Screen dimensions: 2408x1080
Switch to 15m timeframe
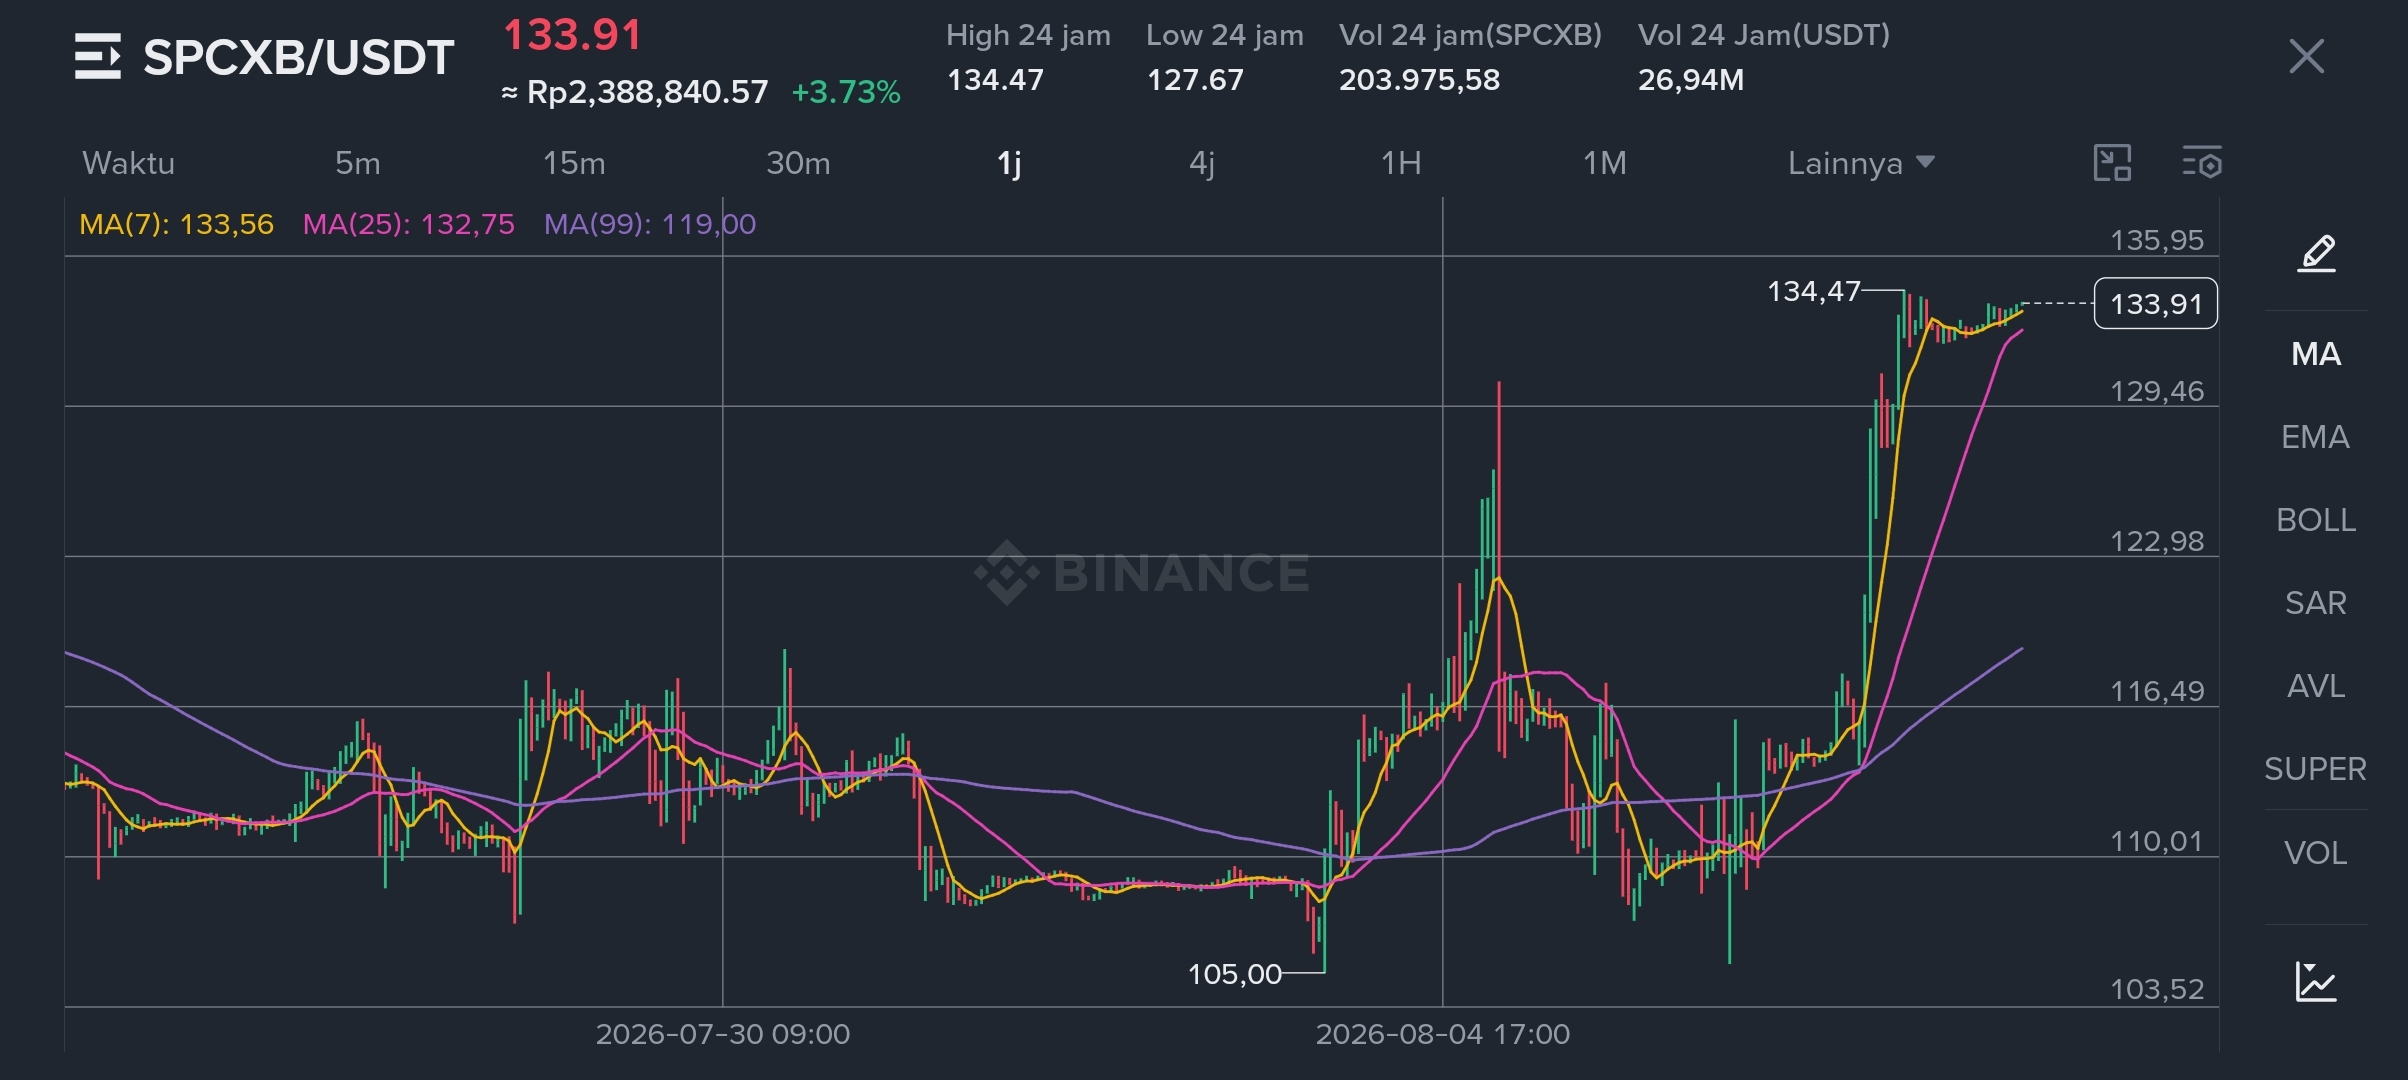(574, 163)
